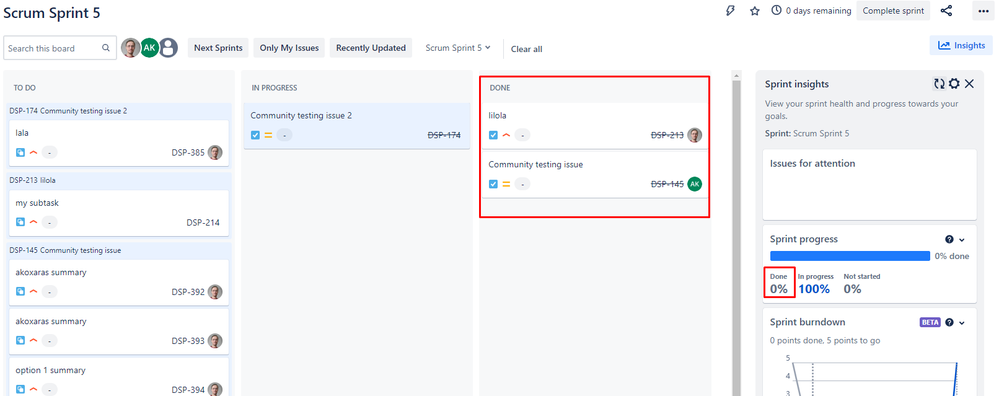This screenshot has width=999, height=396.
Task: Open the DSP-385 issue key link
Action: [188, 153]
